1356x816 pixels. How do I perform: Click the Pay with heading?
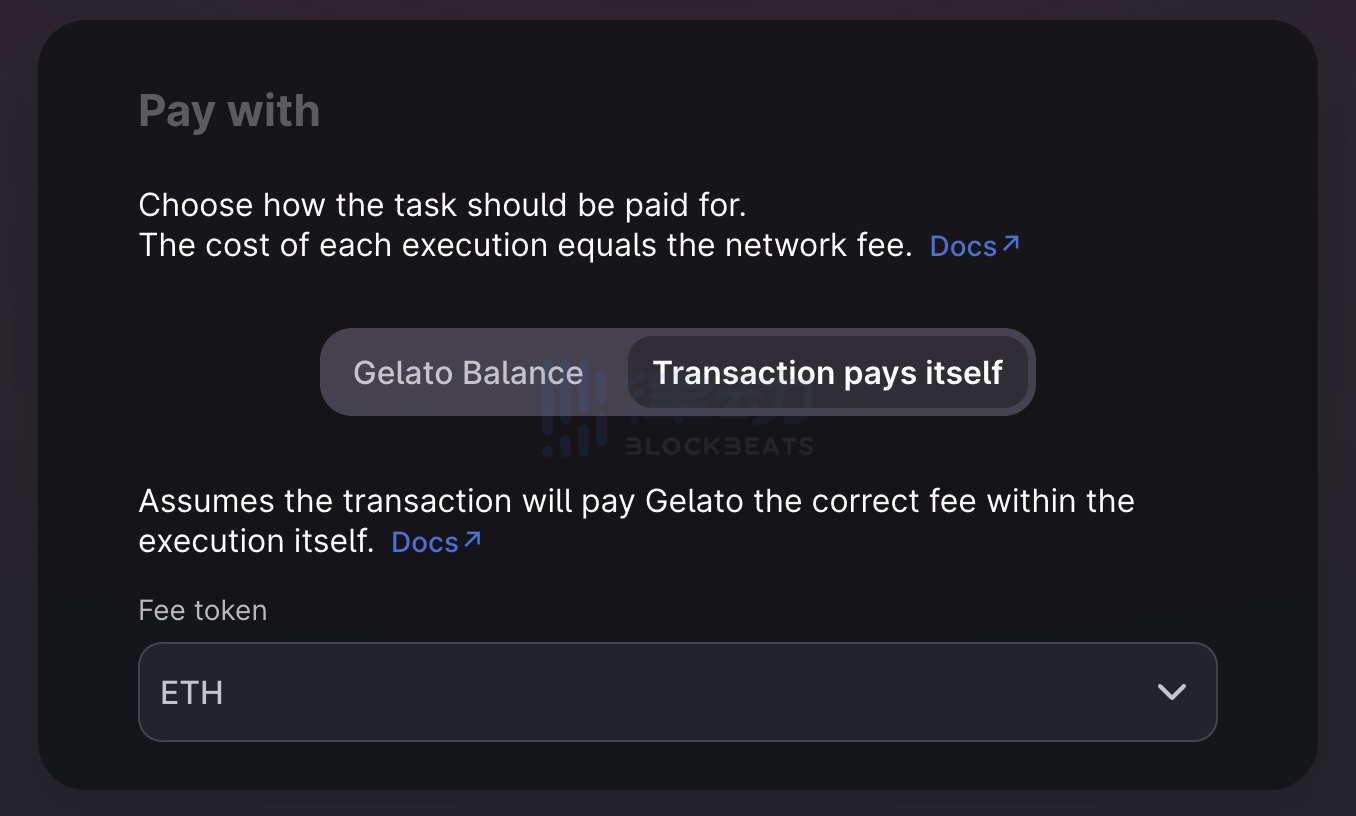[229, 110]
